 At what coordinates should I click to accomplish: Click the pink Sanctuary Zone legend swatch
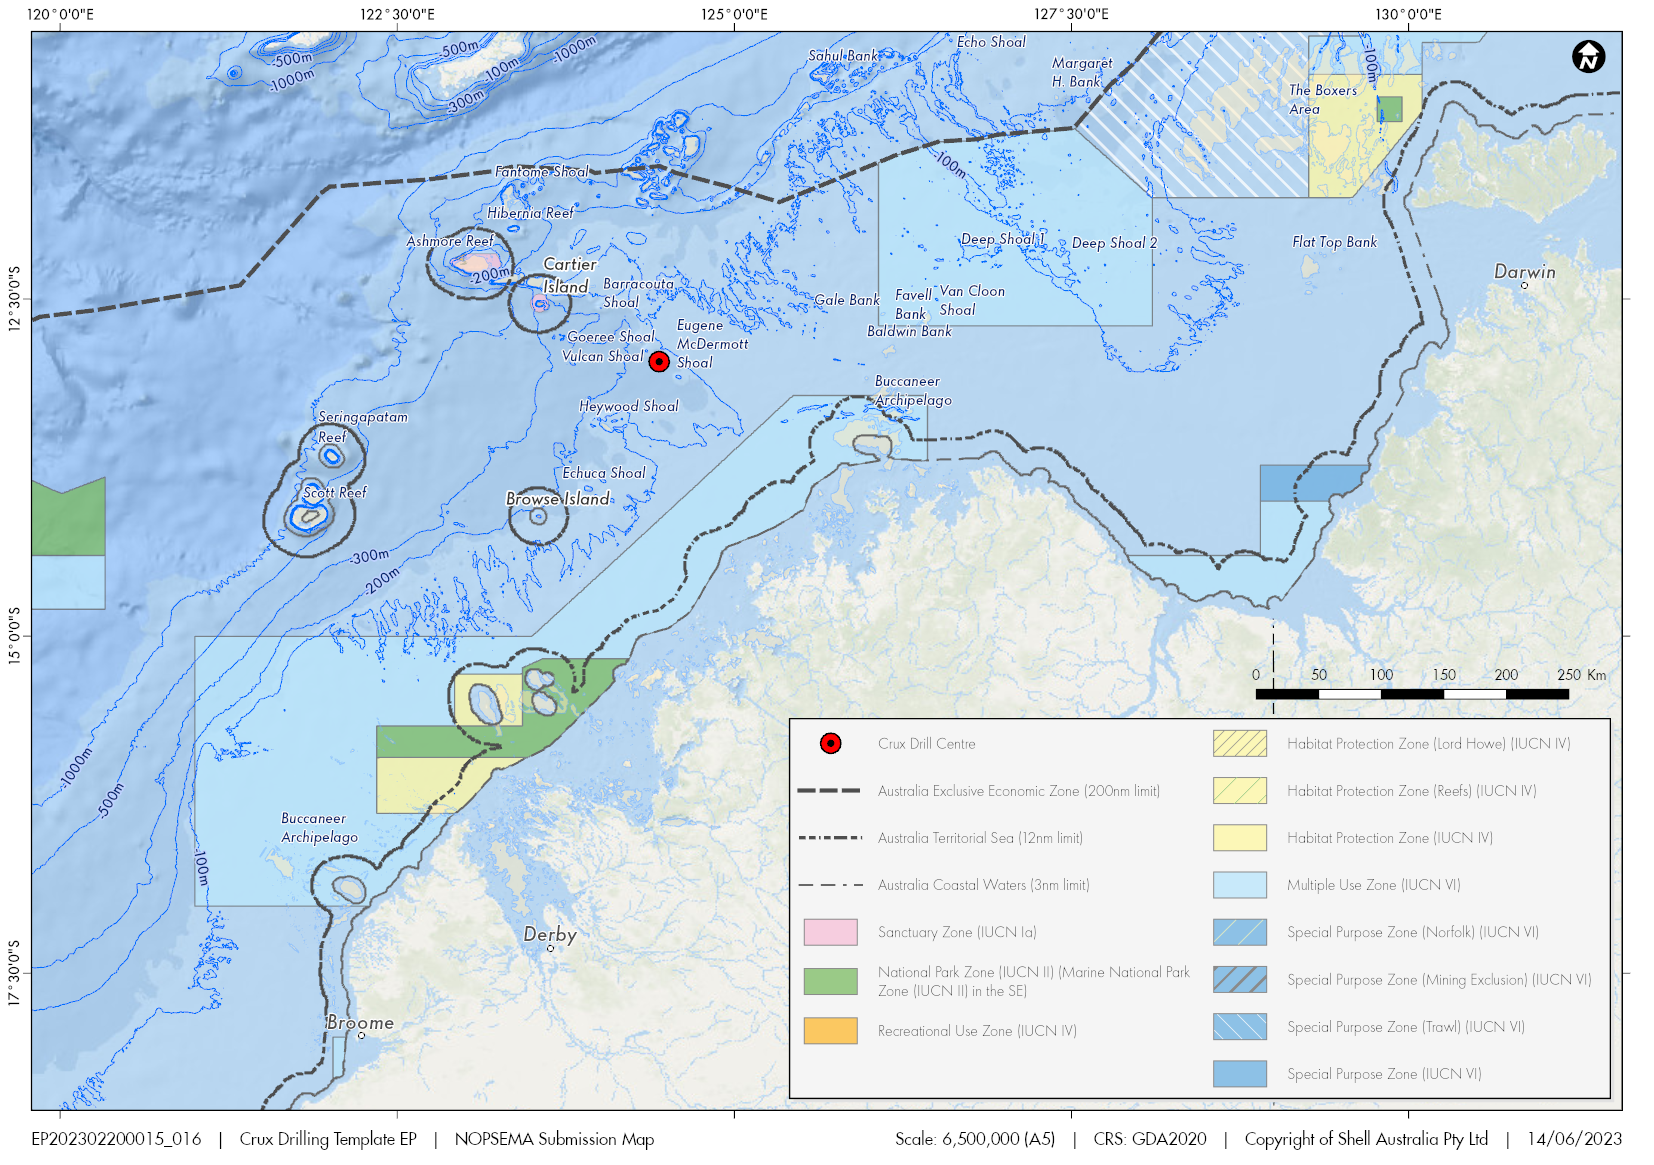tap(830, 932)
